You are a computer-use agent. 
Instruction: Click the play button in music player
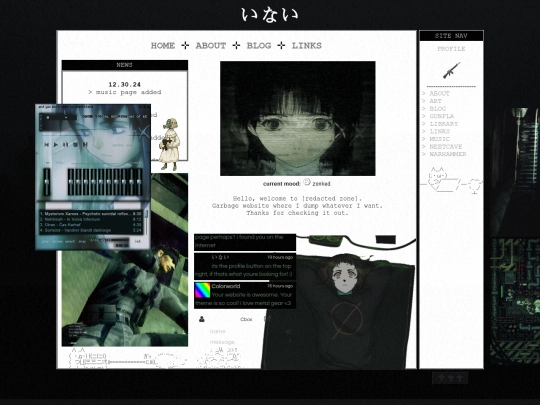pyautogui.click(x=56, y=145)
